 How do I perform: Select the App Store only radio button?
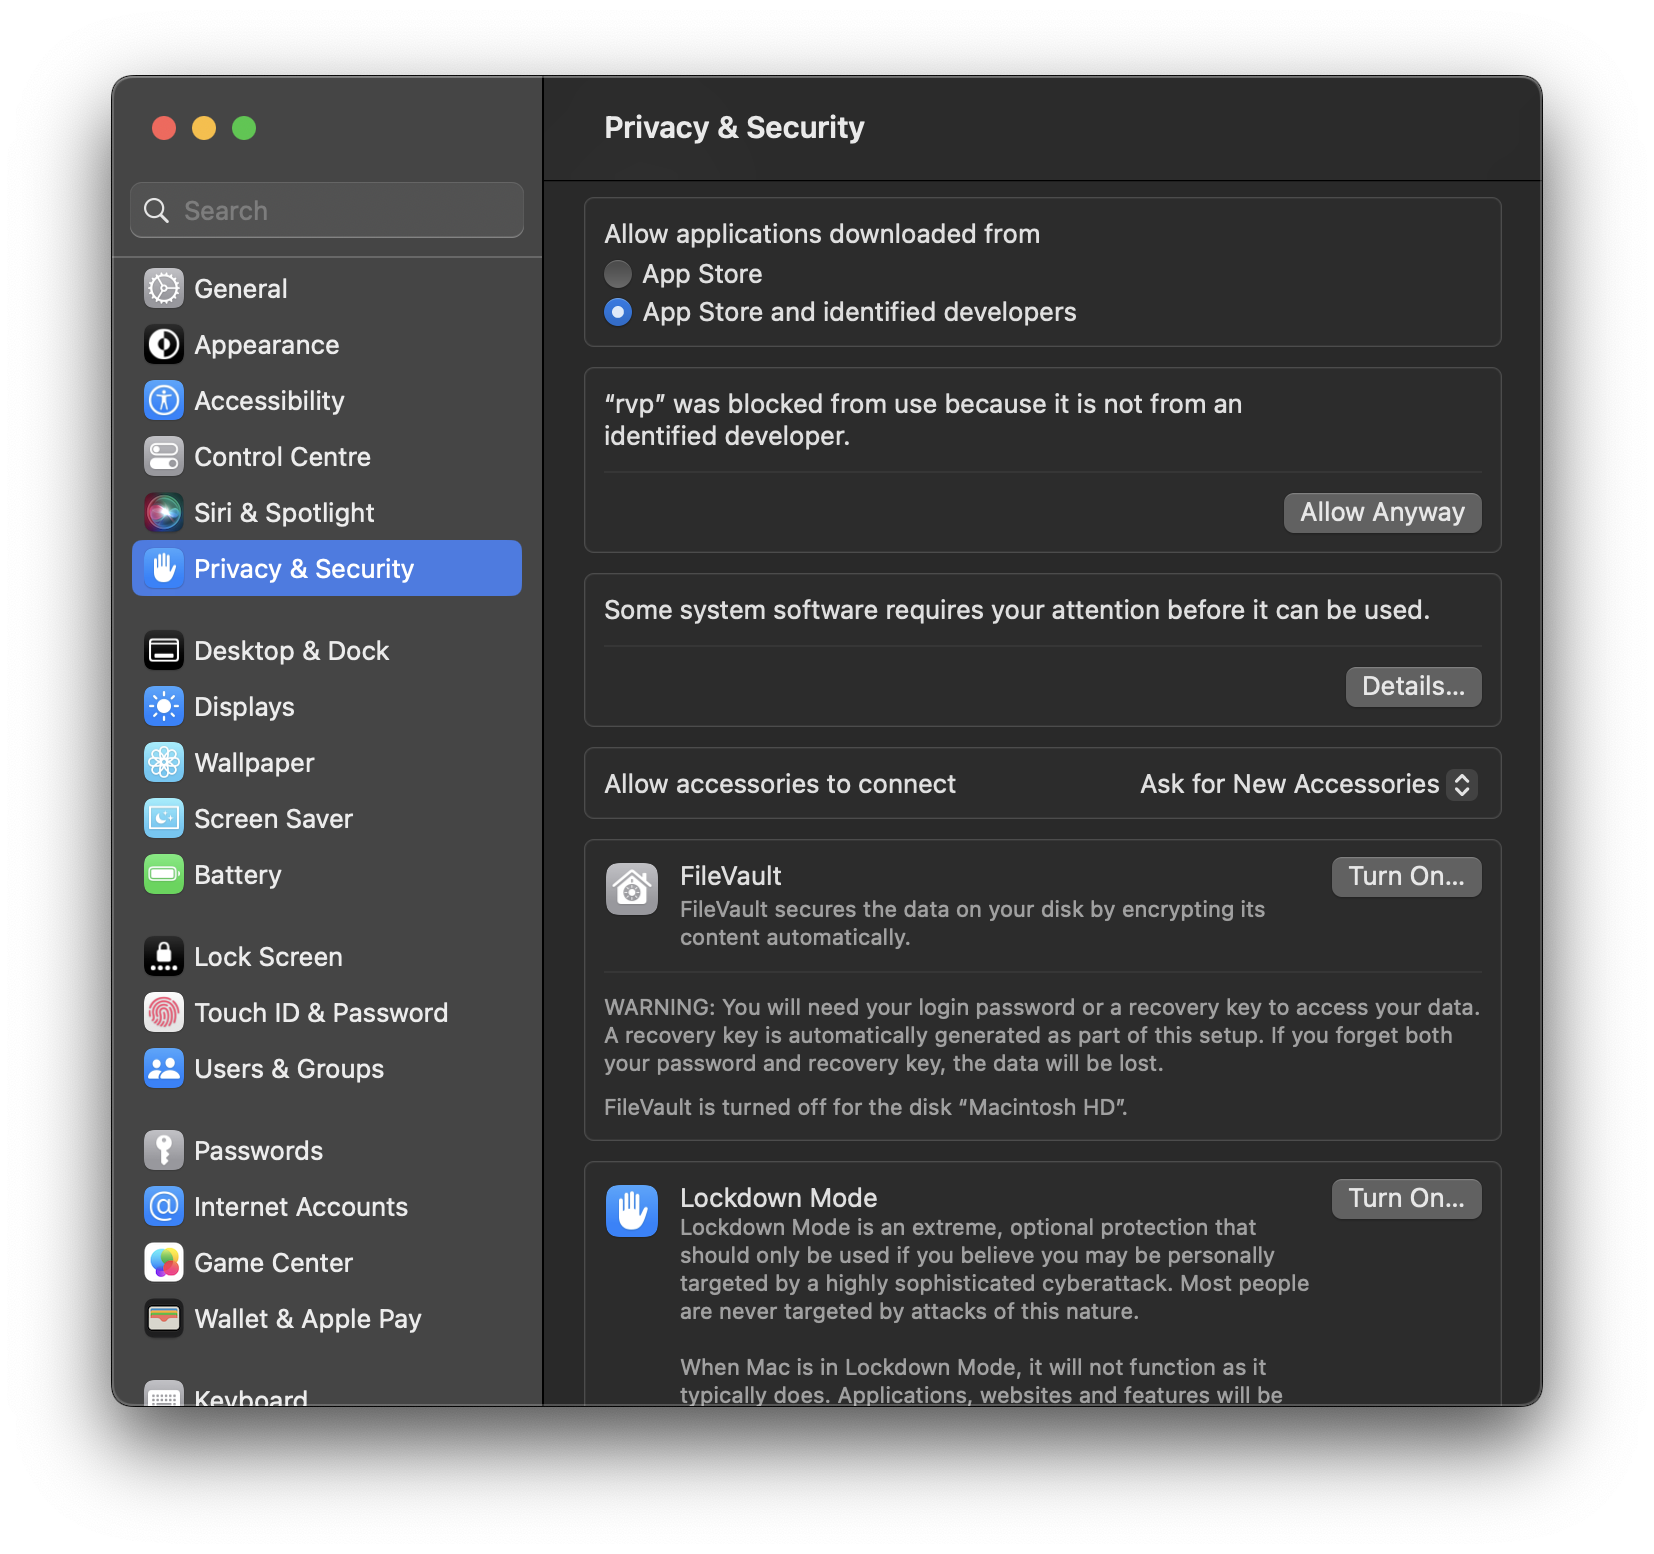(618, 273)
